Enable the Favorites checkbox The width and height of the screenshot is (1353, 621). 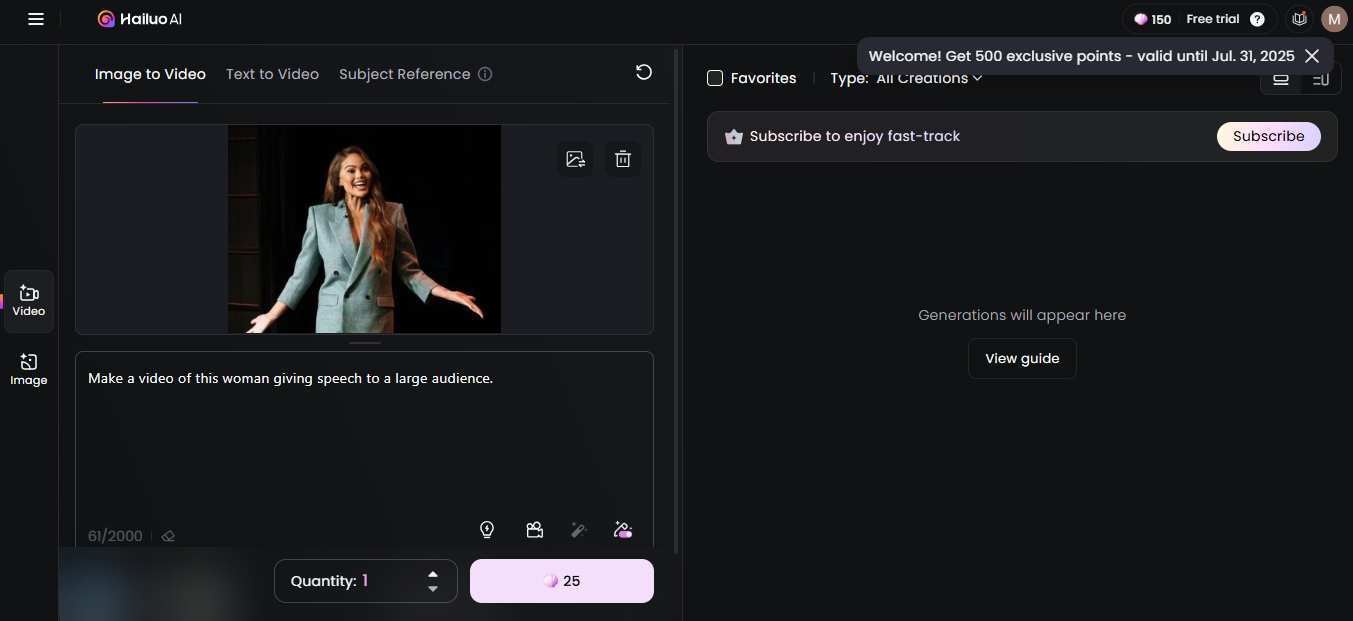point(715,78)
